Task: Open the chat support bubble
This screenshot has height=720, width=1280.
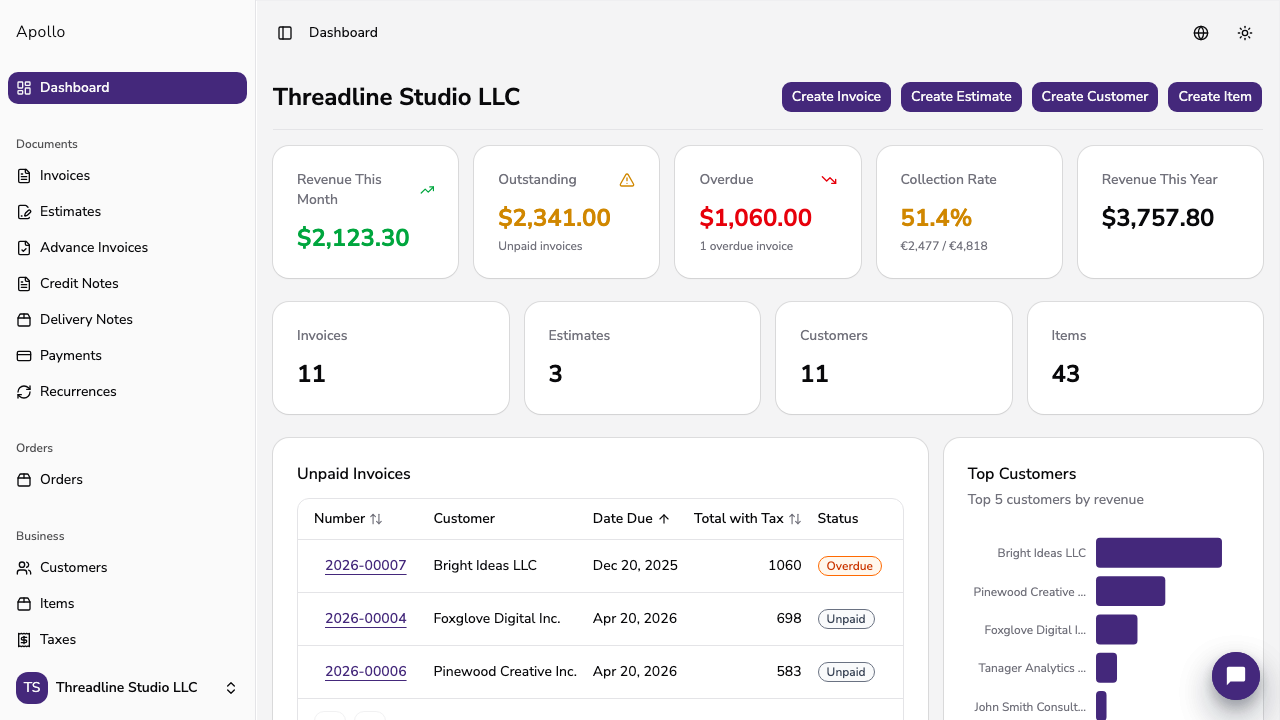Action: tap(1235, 676)
